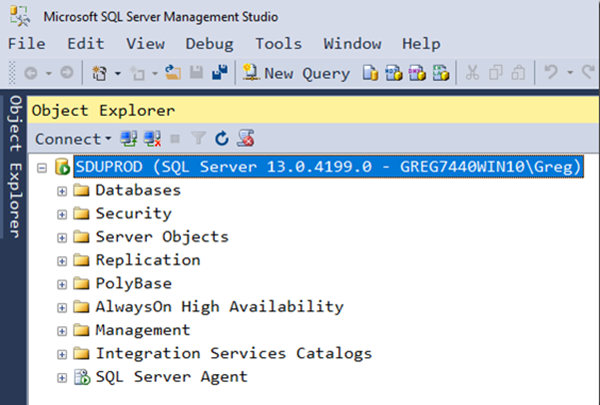This screenshot has height=405, width=600.
Task: Expand the PolyBase folder
Action: pos(62,284)
